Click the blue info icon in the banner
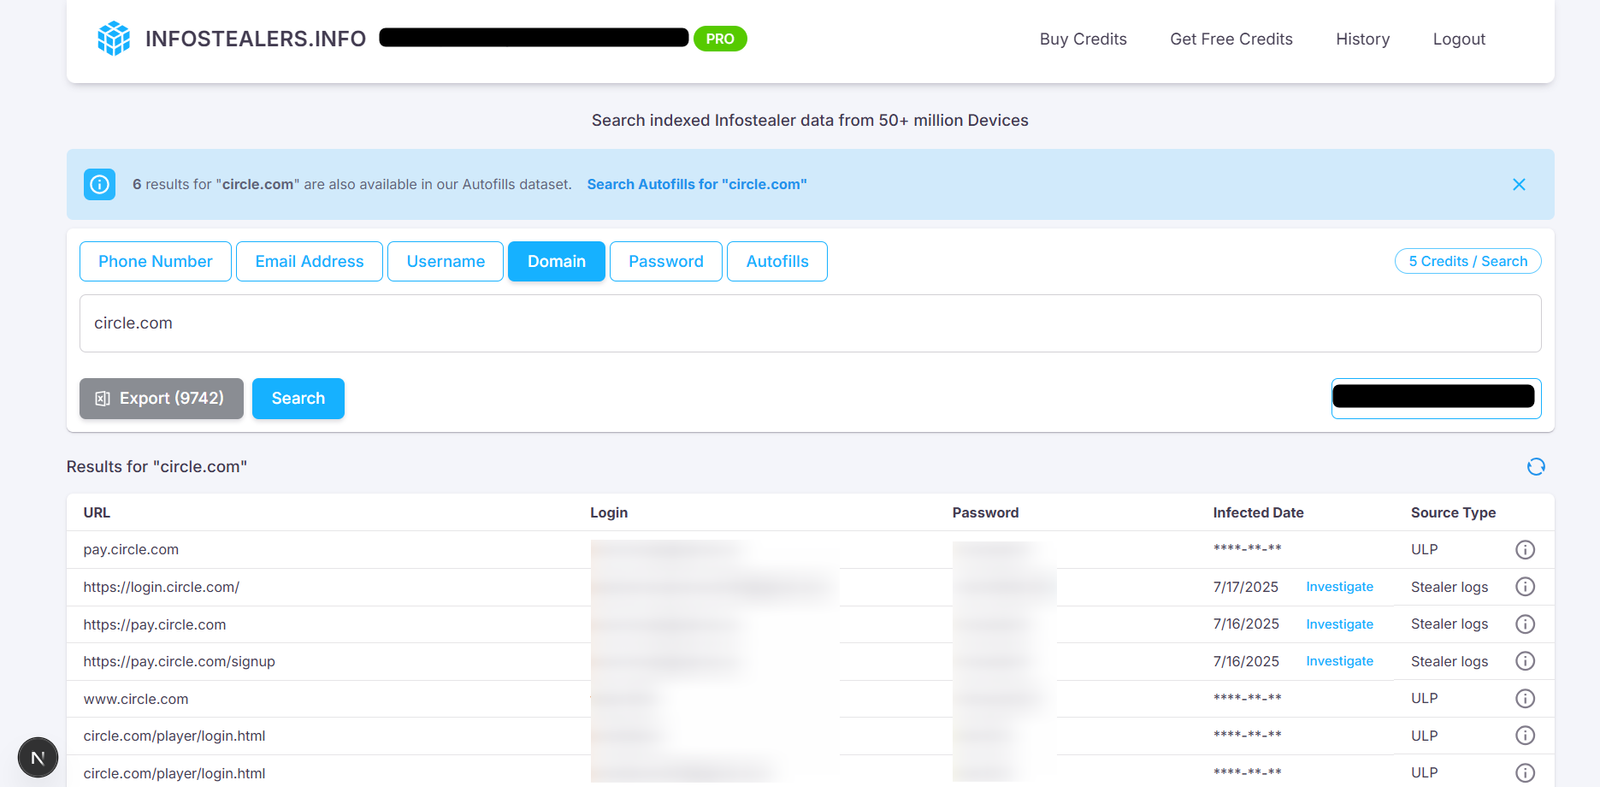 pos(100,184)
